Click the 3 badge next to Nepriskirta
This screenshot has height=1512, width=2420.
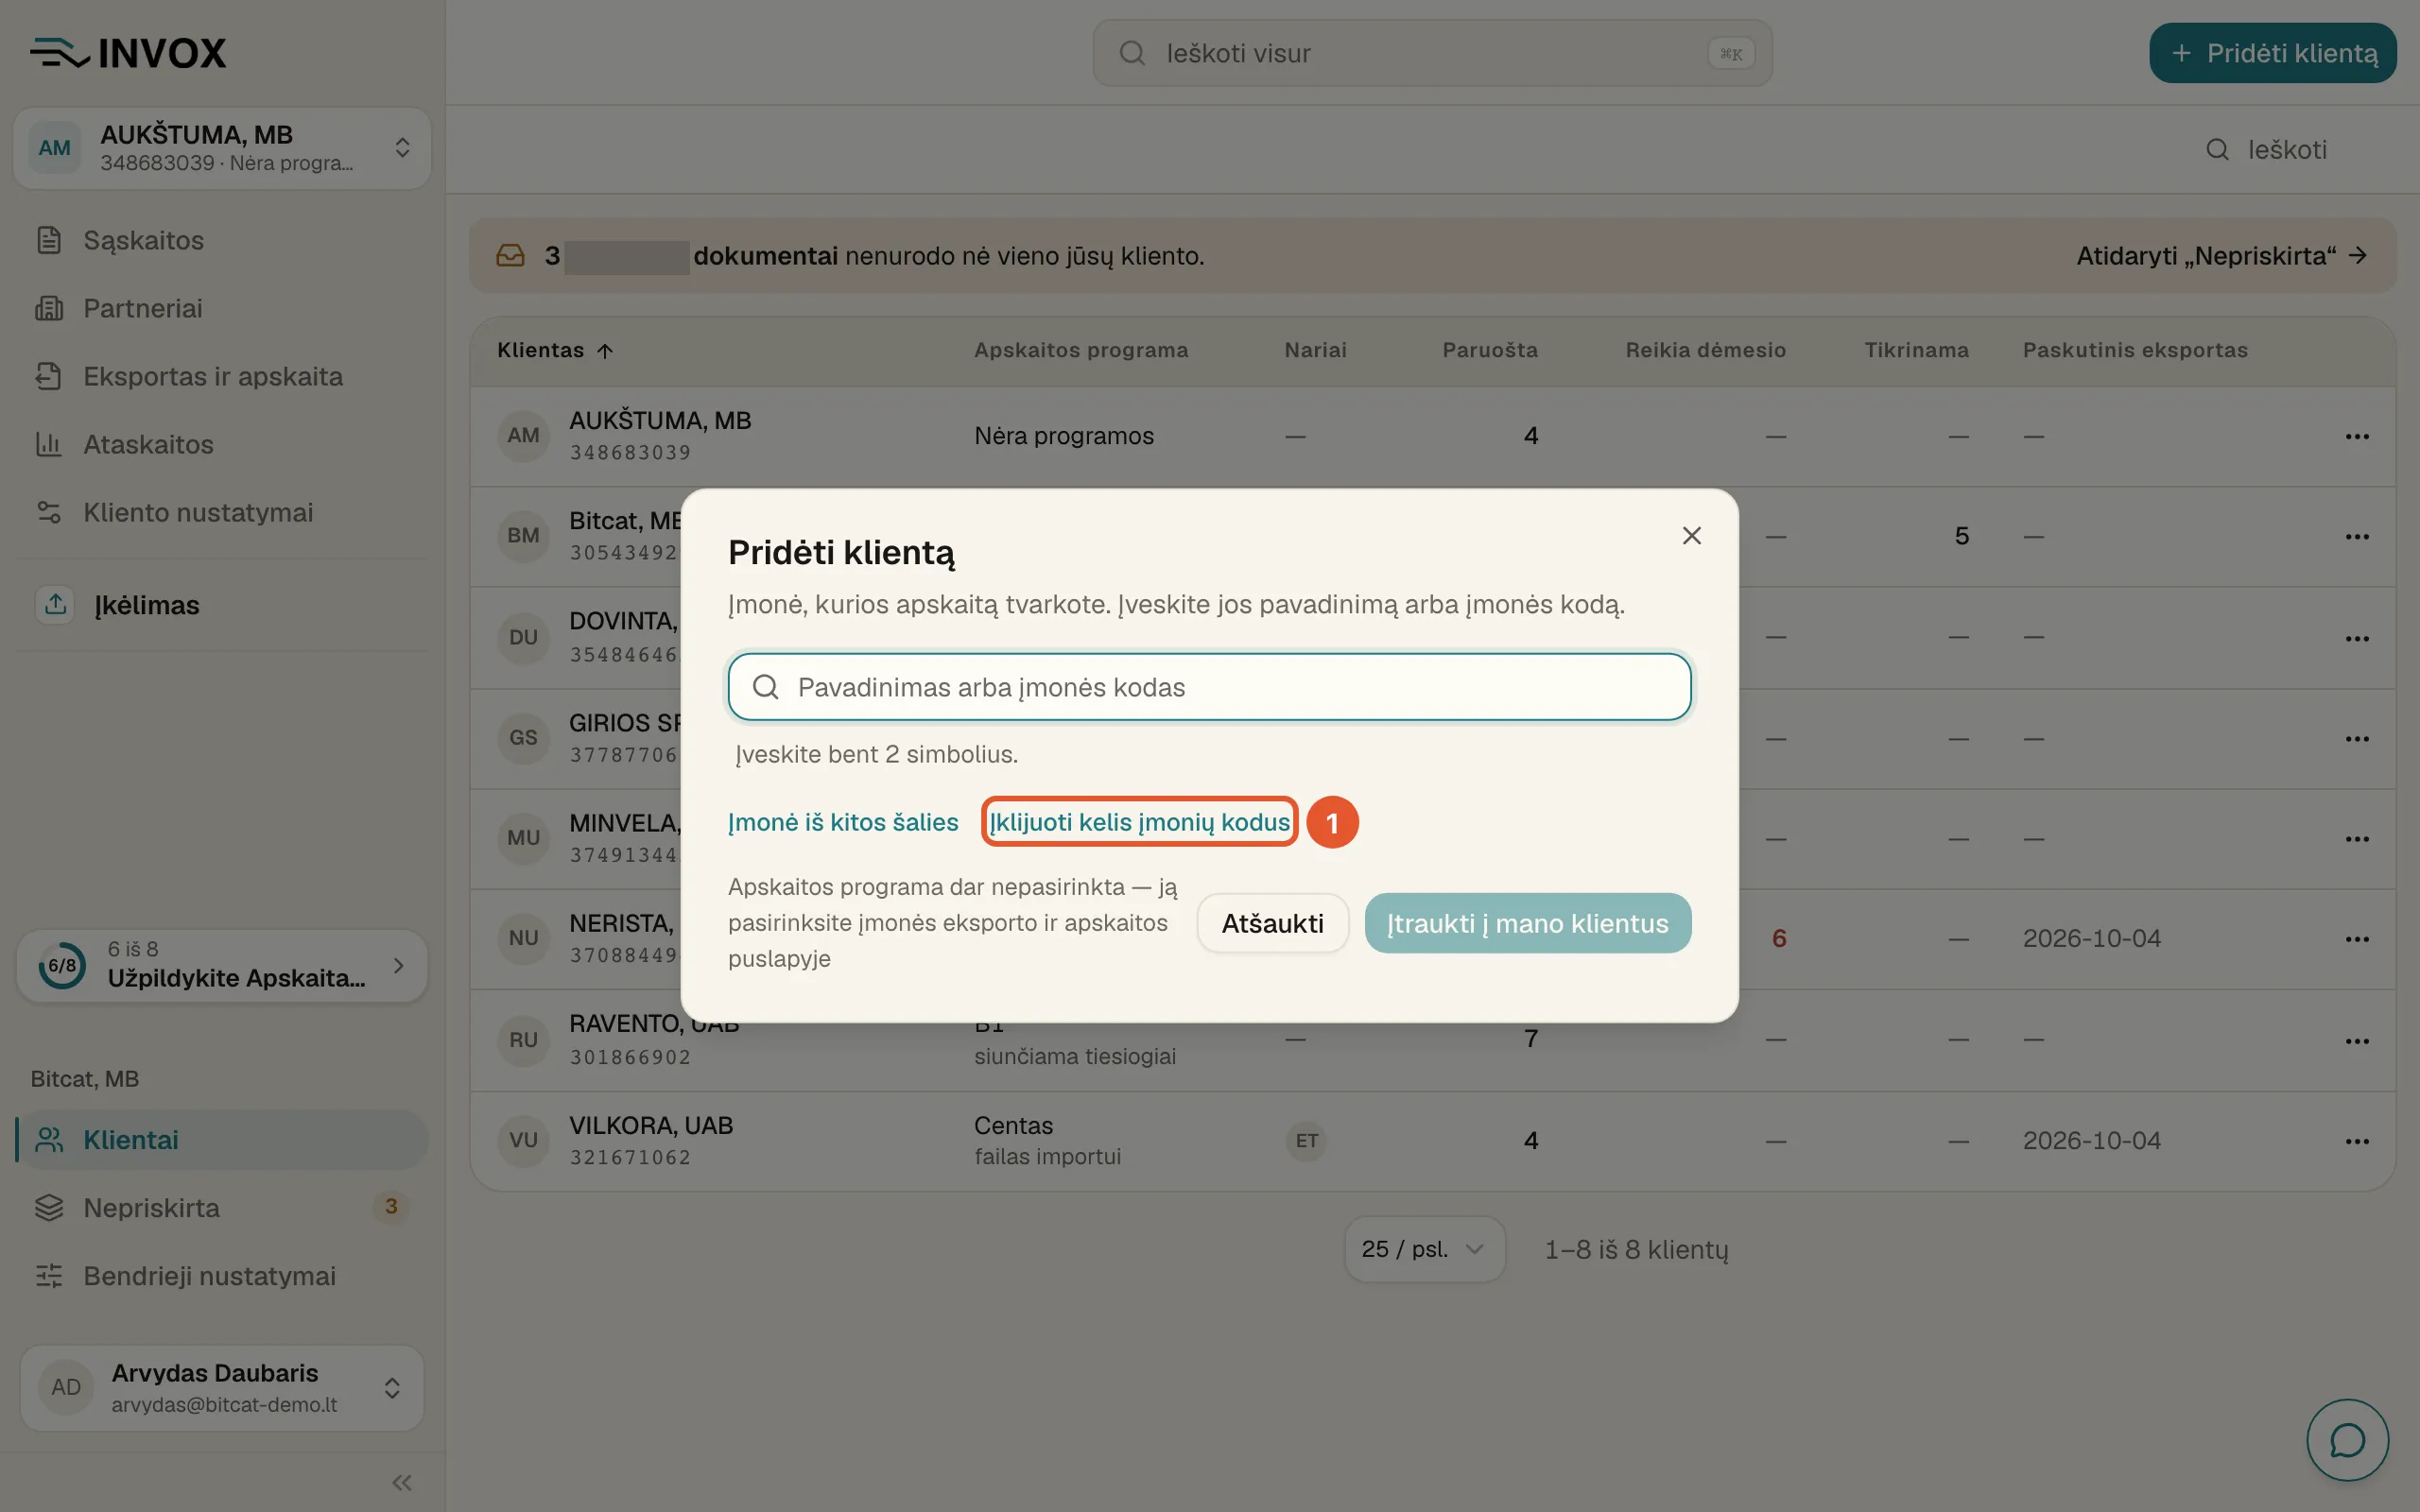391,1207
